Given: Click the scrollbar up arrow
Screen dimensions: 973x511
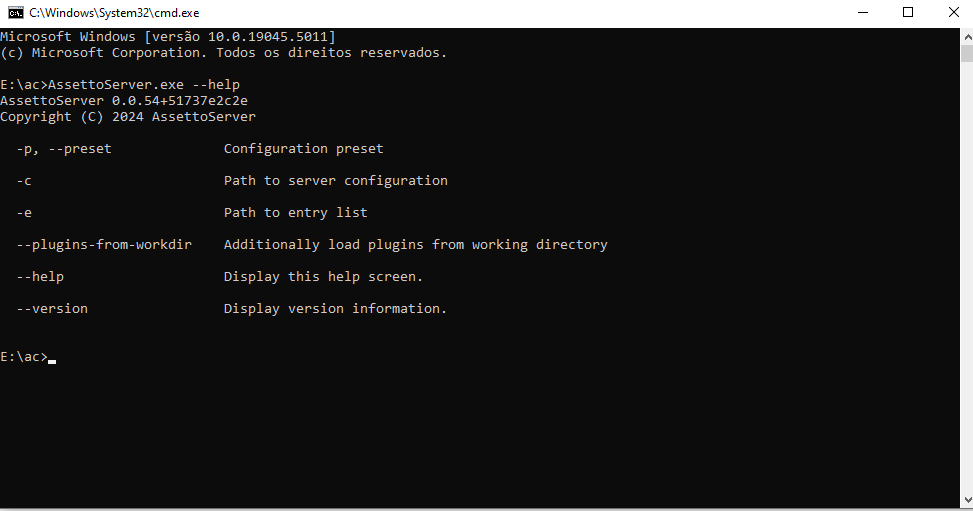Looking at the screenshot, I should [x=967, y=37].
